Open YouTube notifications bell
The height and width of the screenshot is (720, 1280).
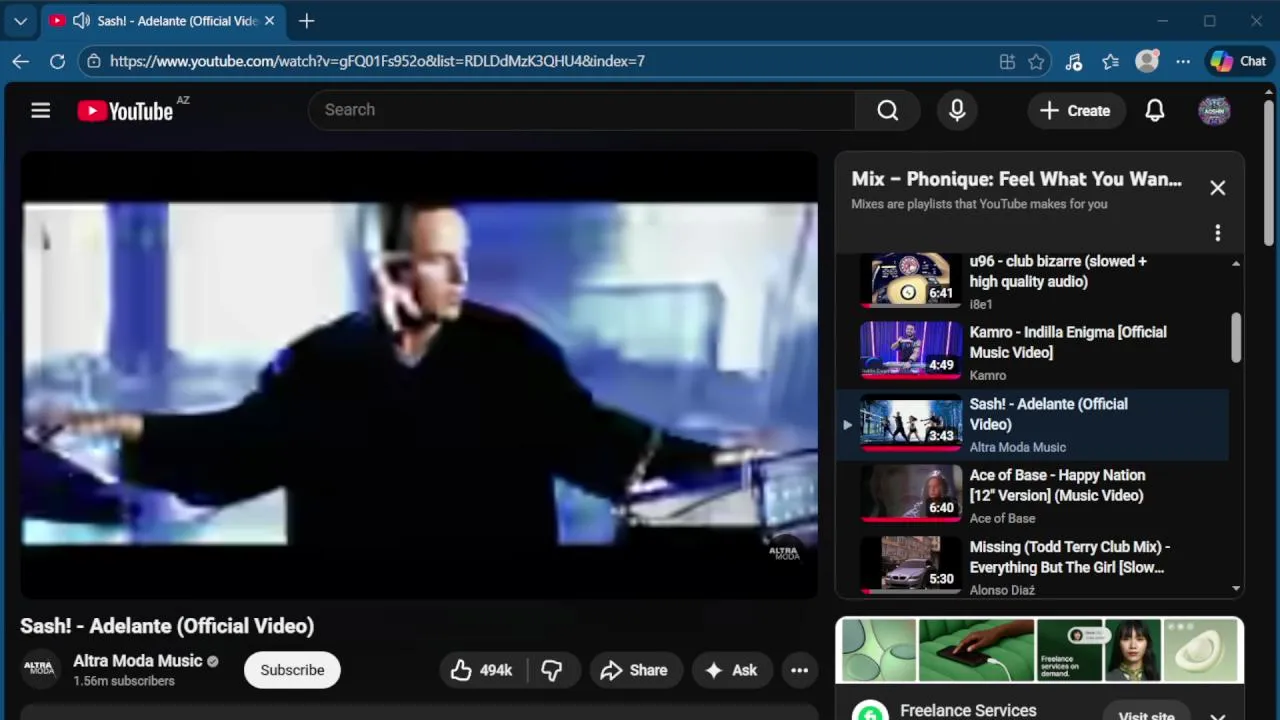tap(1155, 110)
